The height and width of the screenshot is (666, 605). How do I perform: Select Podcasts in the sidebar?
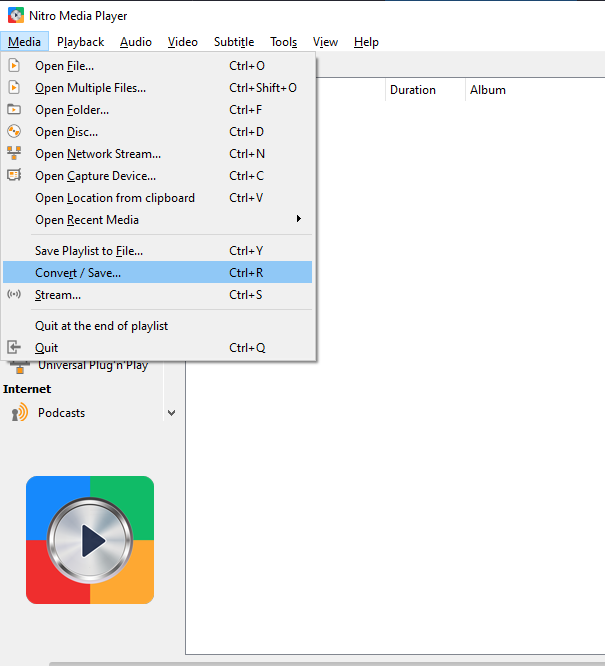tap(62, 413)
